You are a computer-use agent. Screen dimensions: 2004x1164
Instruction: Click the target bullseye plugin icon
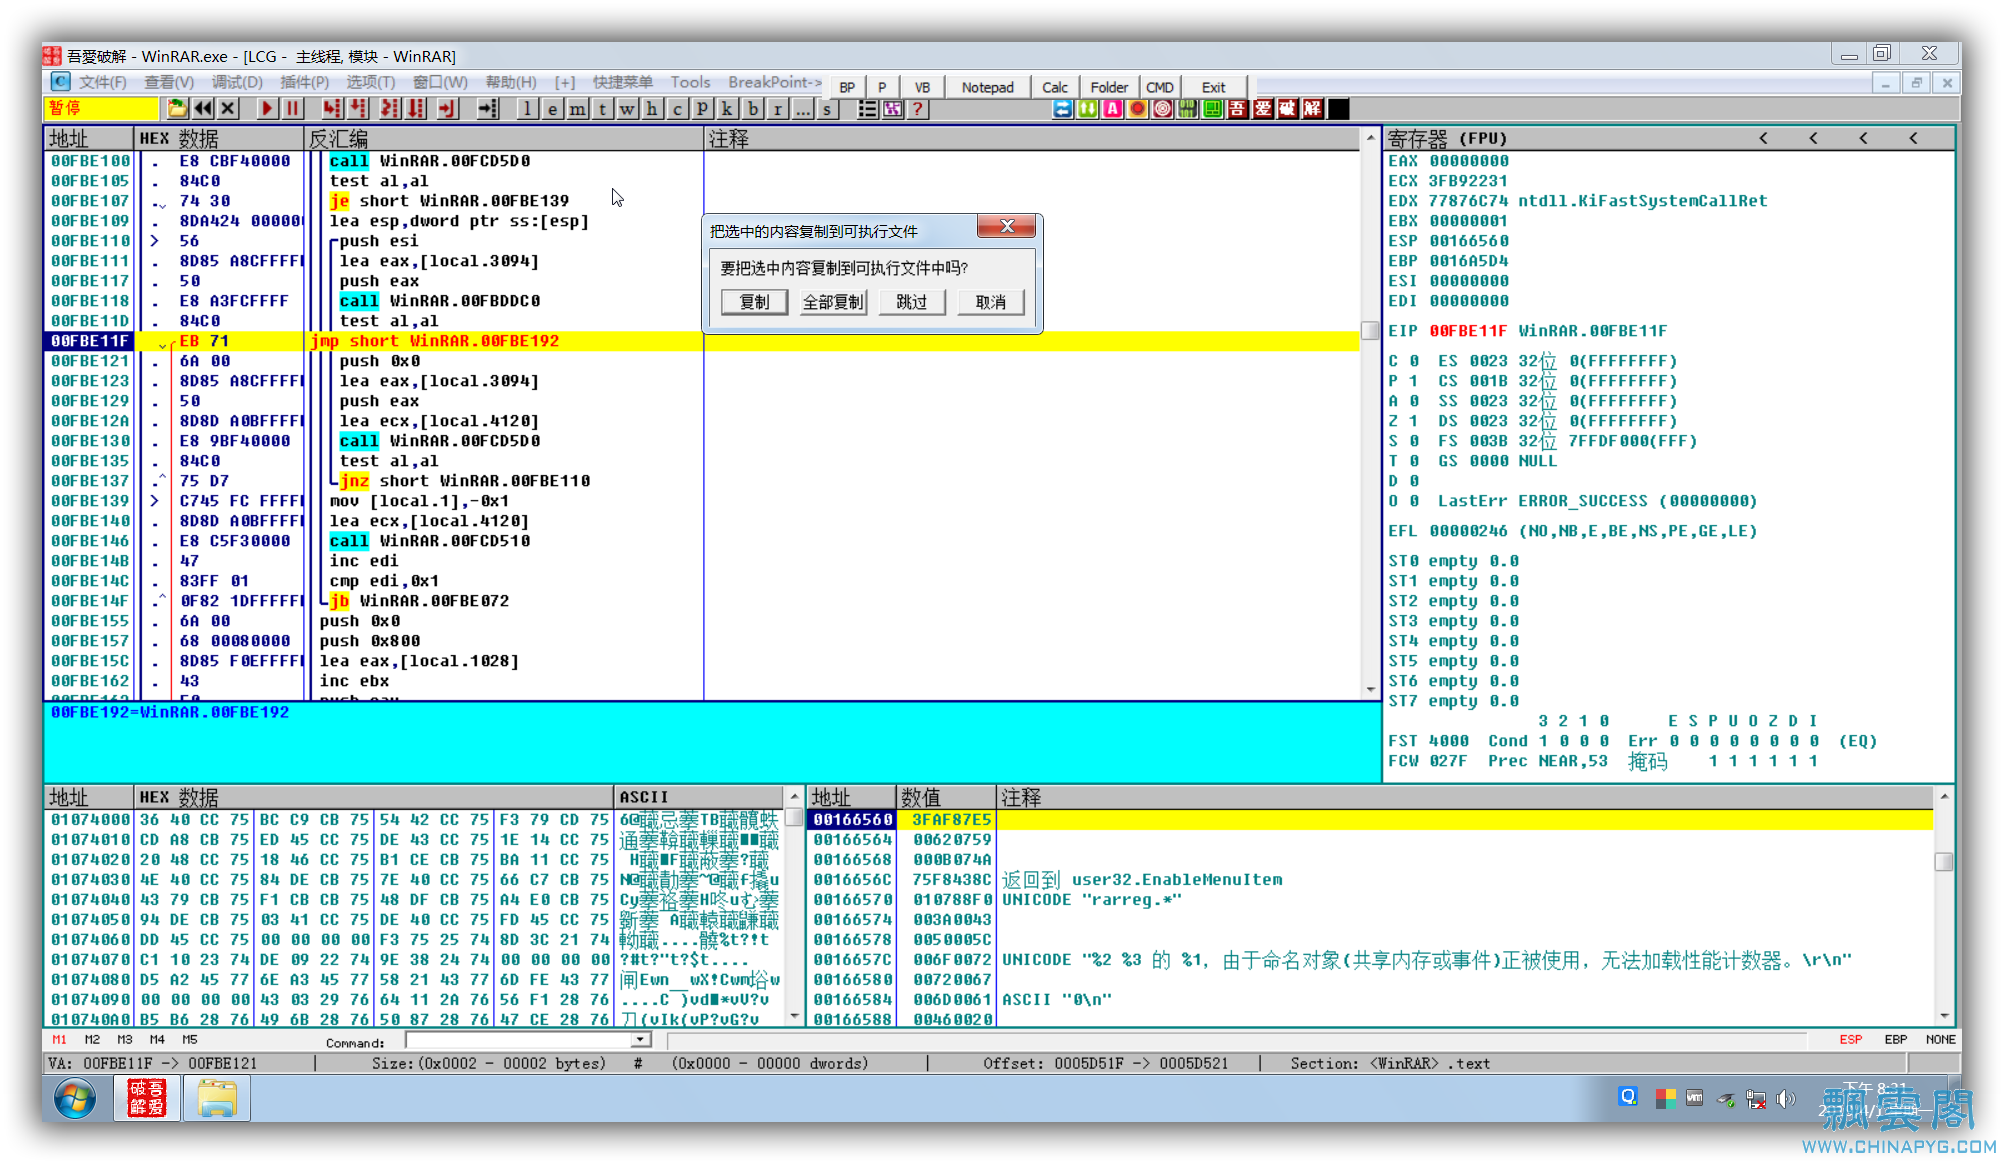(x=1162, y=109)
